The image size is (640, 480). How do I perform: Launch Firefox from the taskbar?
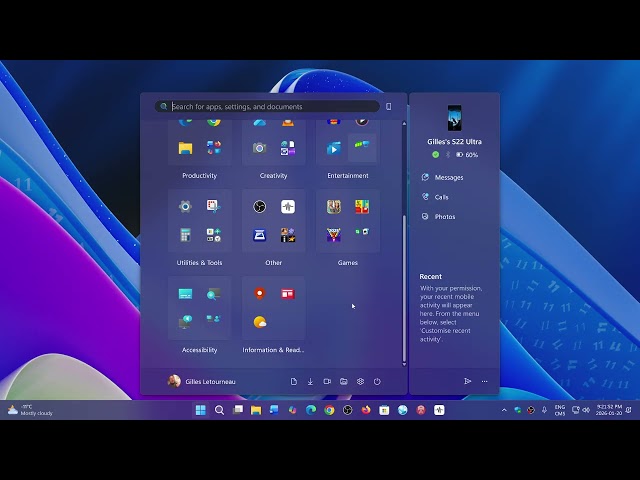click(366, 410)
